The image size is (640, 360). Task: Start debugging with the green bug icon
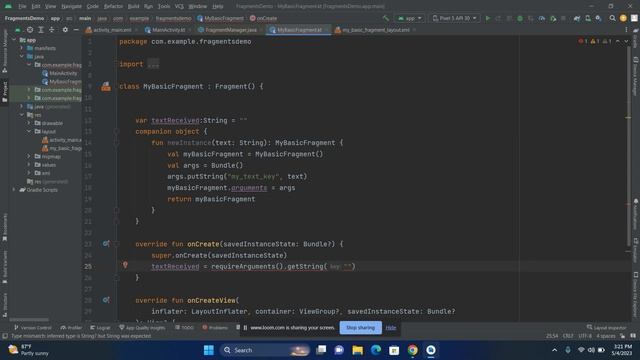coord(520,18)
